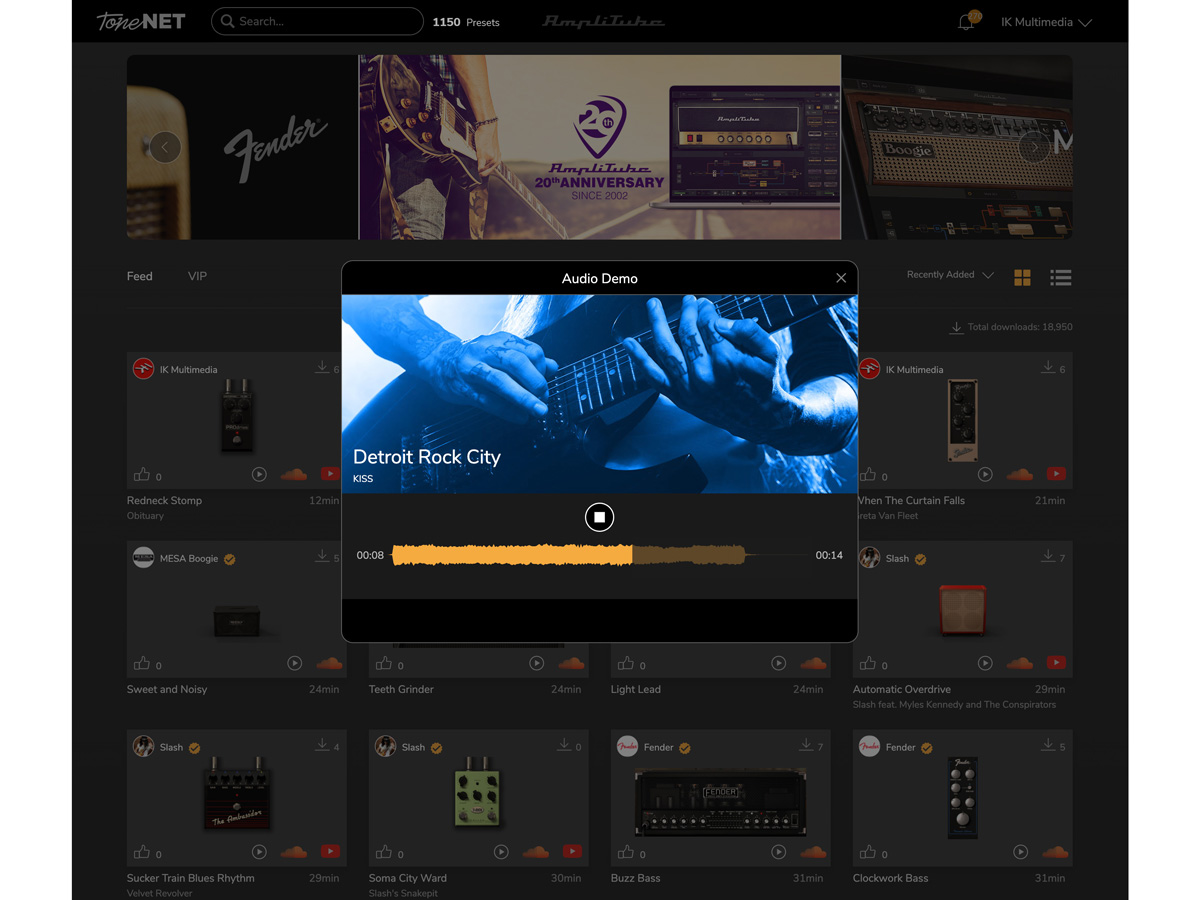Play the Automatic Overdrive demo
This screenshot has width=1200, height=900.
(985, 663)
